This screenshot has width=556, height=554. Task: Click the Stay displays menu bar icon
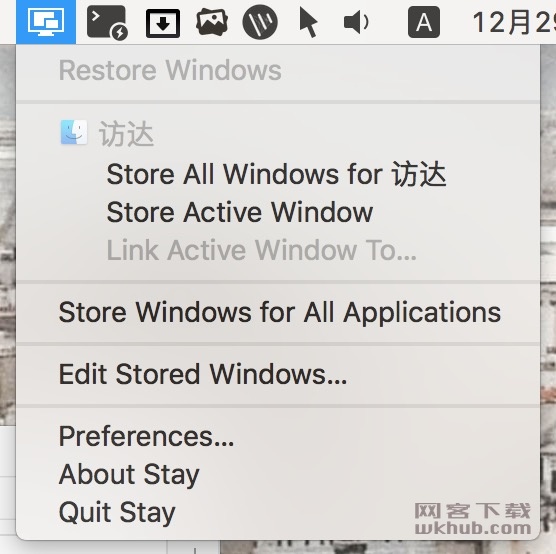[46, 22]
